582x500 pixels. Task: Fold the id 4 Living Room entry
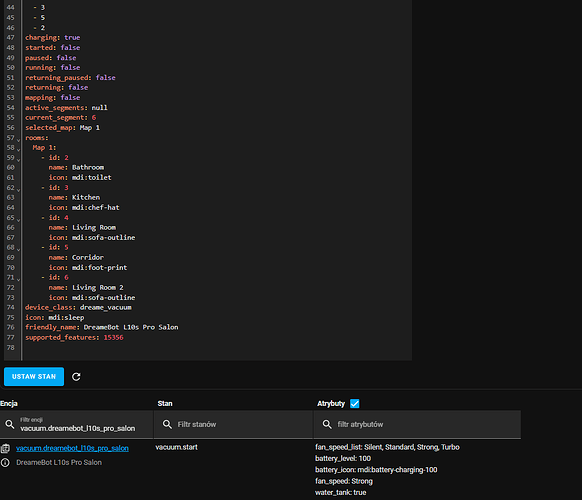pos(18,220)
